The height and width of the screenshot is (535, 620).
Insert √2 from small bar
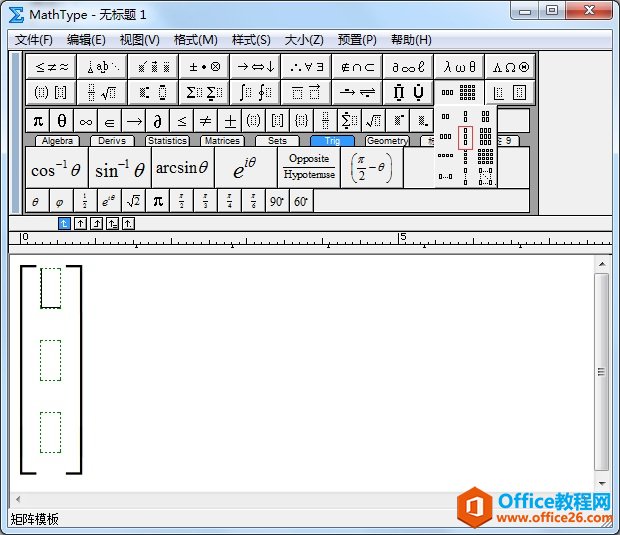pos(133,201)
